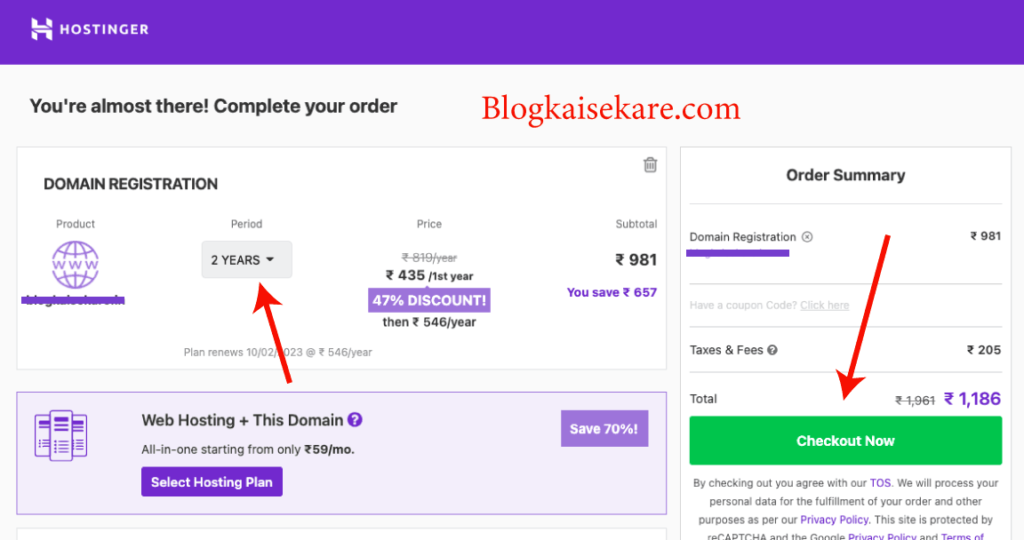Open the 2 YEARS period dropdown
This screenshot has width=1024, height=540.
[247, 260]
